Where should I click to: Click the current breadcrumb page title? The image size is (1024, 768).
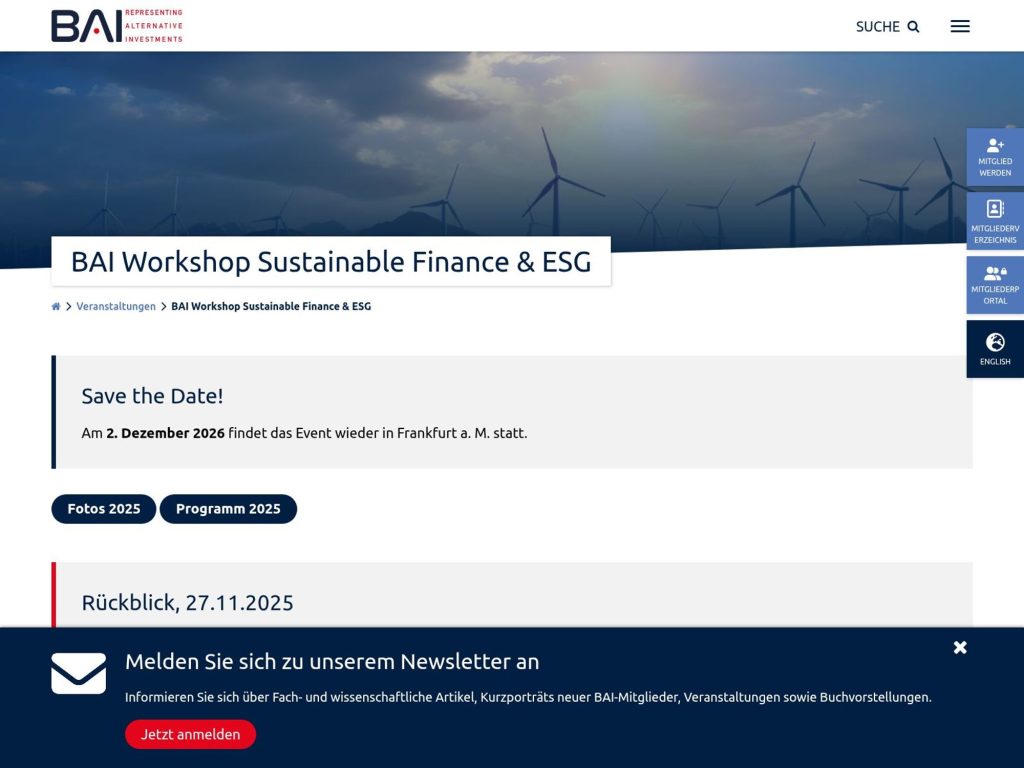pyautogui.click(x=270, y=306)
